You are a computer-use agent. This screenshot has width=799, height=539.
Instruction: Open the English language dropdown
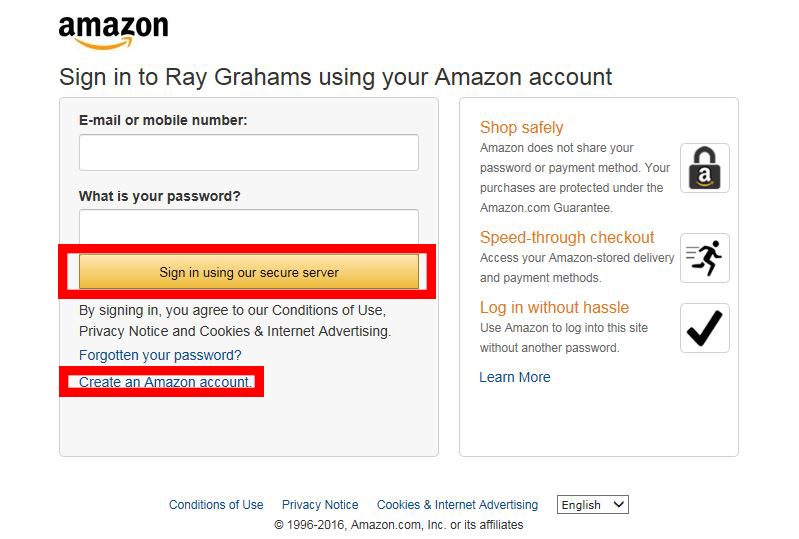(x=593, y=504)
